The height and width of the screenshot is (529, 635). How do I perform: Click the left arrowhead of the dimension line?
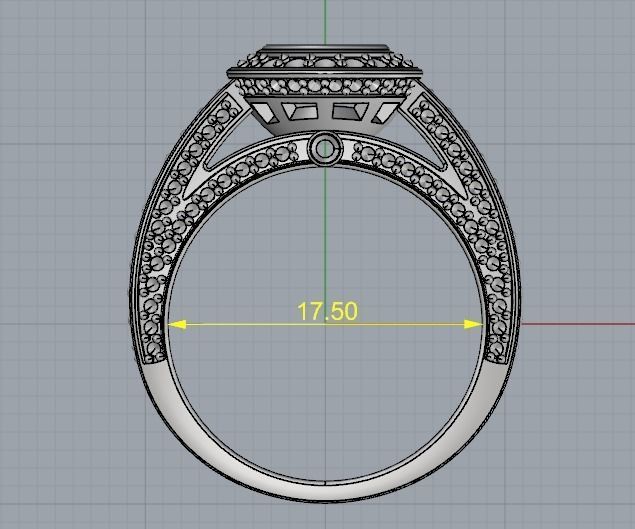click(x=177, y=324)
